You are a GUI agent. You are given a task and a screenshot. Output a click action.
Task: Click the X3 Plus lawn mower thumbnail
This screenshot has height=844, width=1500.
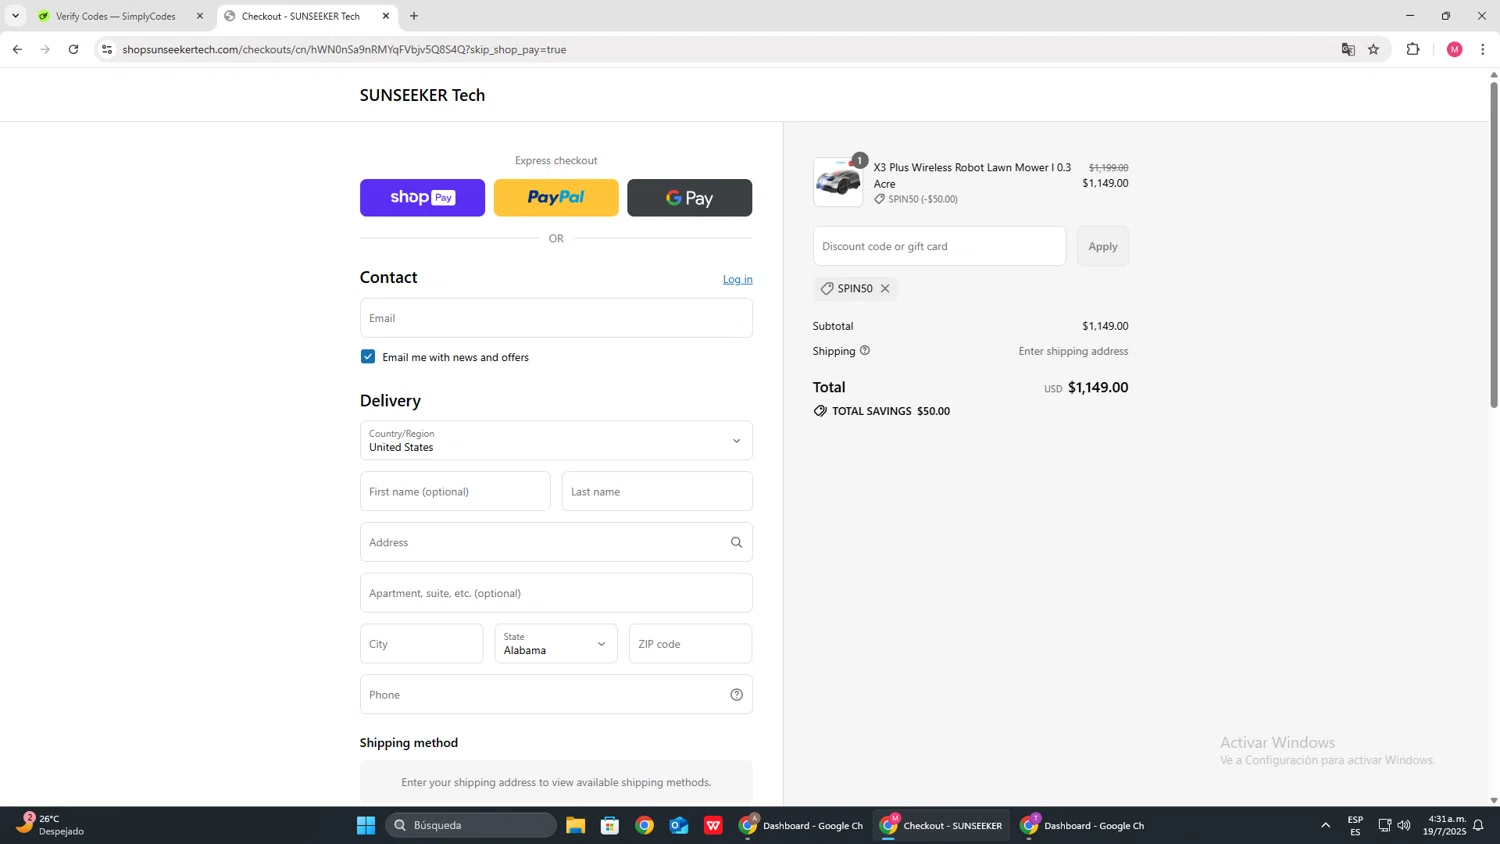(838, 182)
